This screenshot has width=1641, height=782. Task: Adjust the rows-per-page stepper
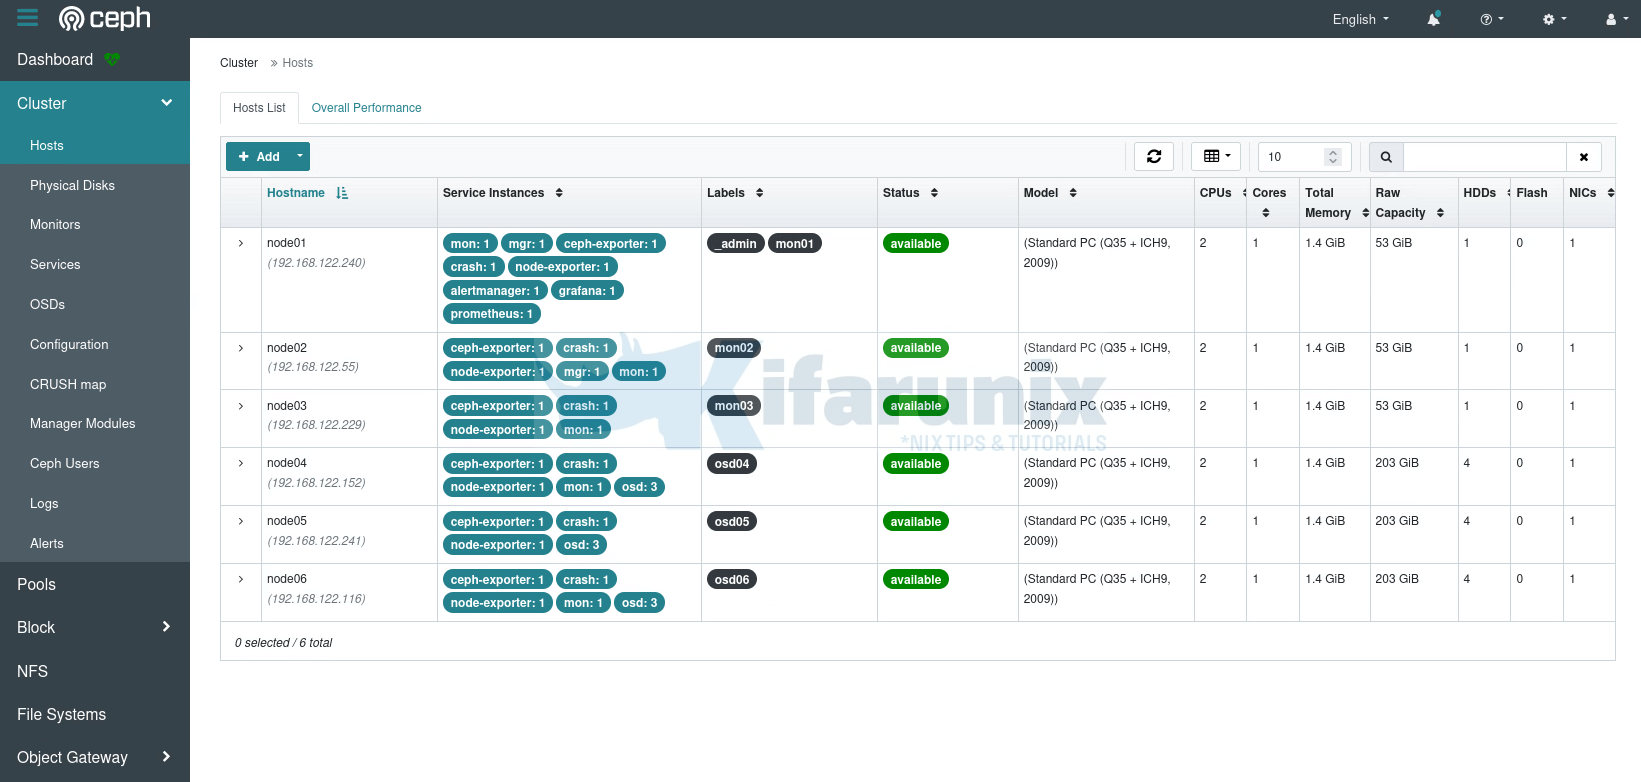(1332, 157)
